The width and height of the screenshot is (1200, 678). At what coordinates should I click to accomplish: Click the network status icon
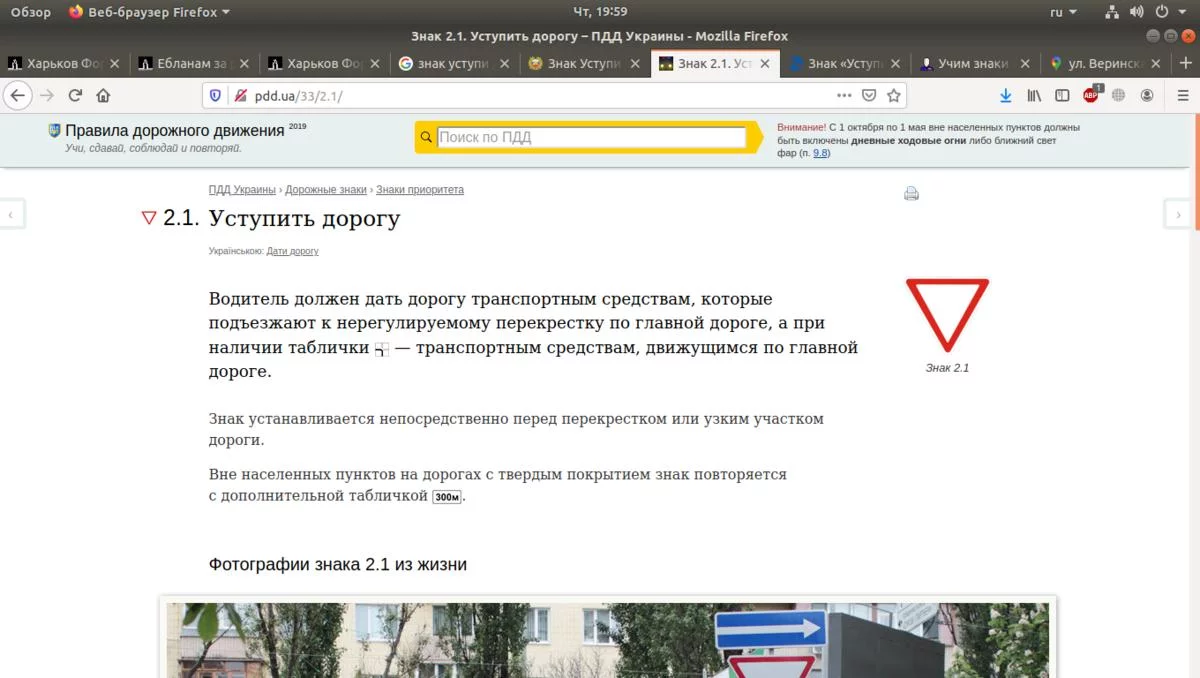1112,12
